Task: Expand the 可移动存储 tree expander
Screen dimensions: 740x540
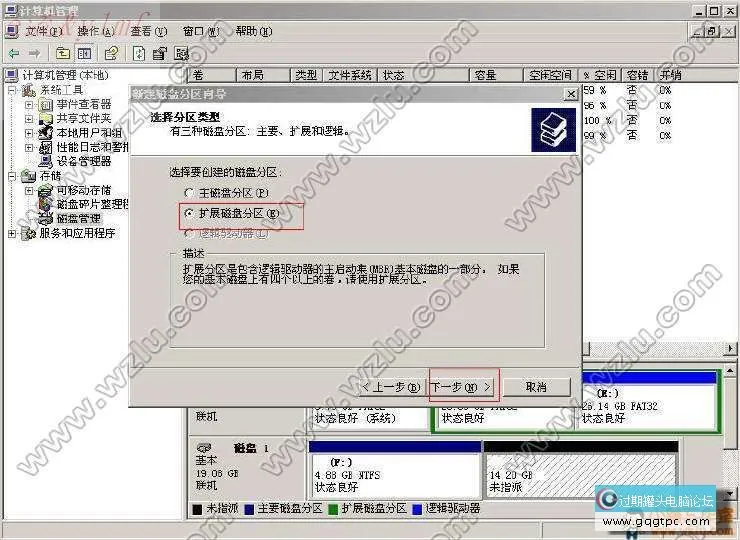Action: coord(29,191)
